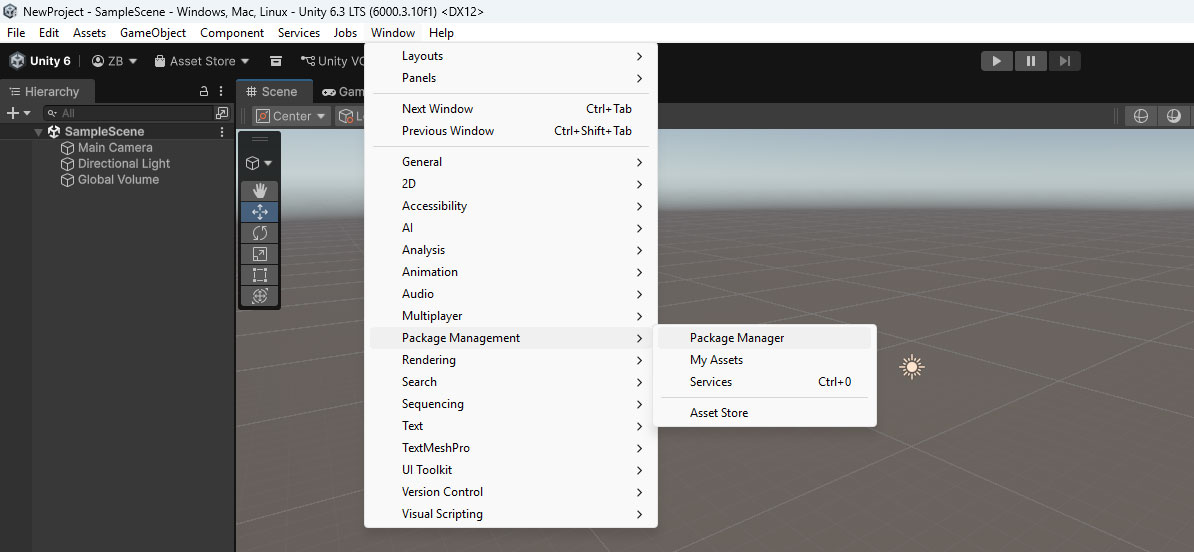Start Play mode
Image resolution: width=1194 pixels, height=552 pixels.
coord(997,61)
